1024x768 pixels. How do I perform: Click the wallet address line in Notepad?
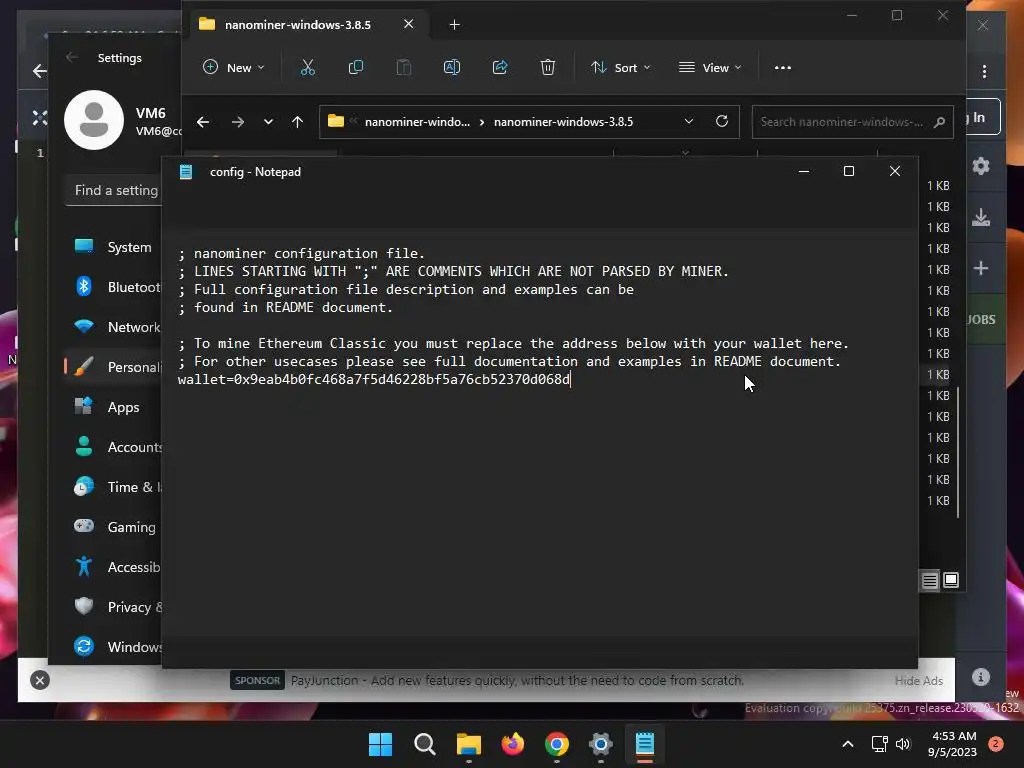click(x=374, y=379)
